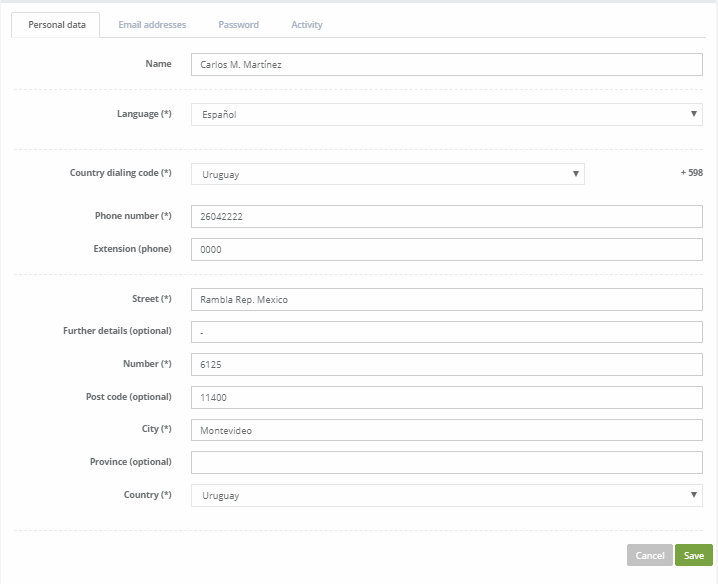This screenshot has width=718, height=584.
Task: Open the Password tab
Action: pyautogui.click(x=238, y=25)
